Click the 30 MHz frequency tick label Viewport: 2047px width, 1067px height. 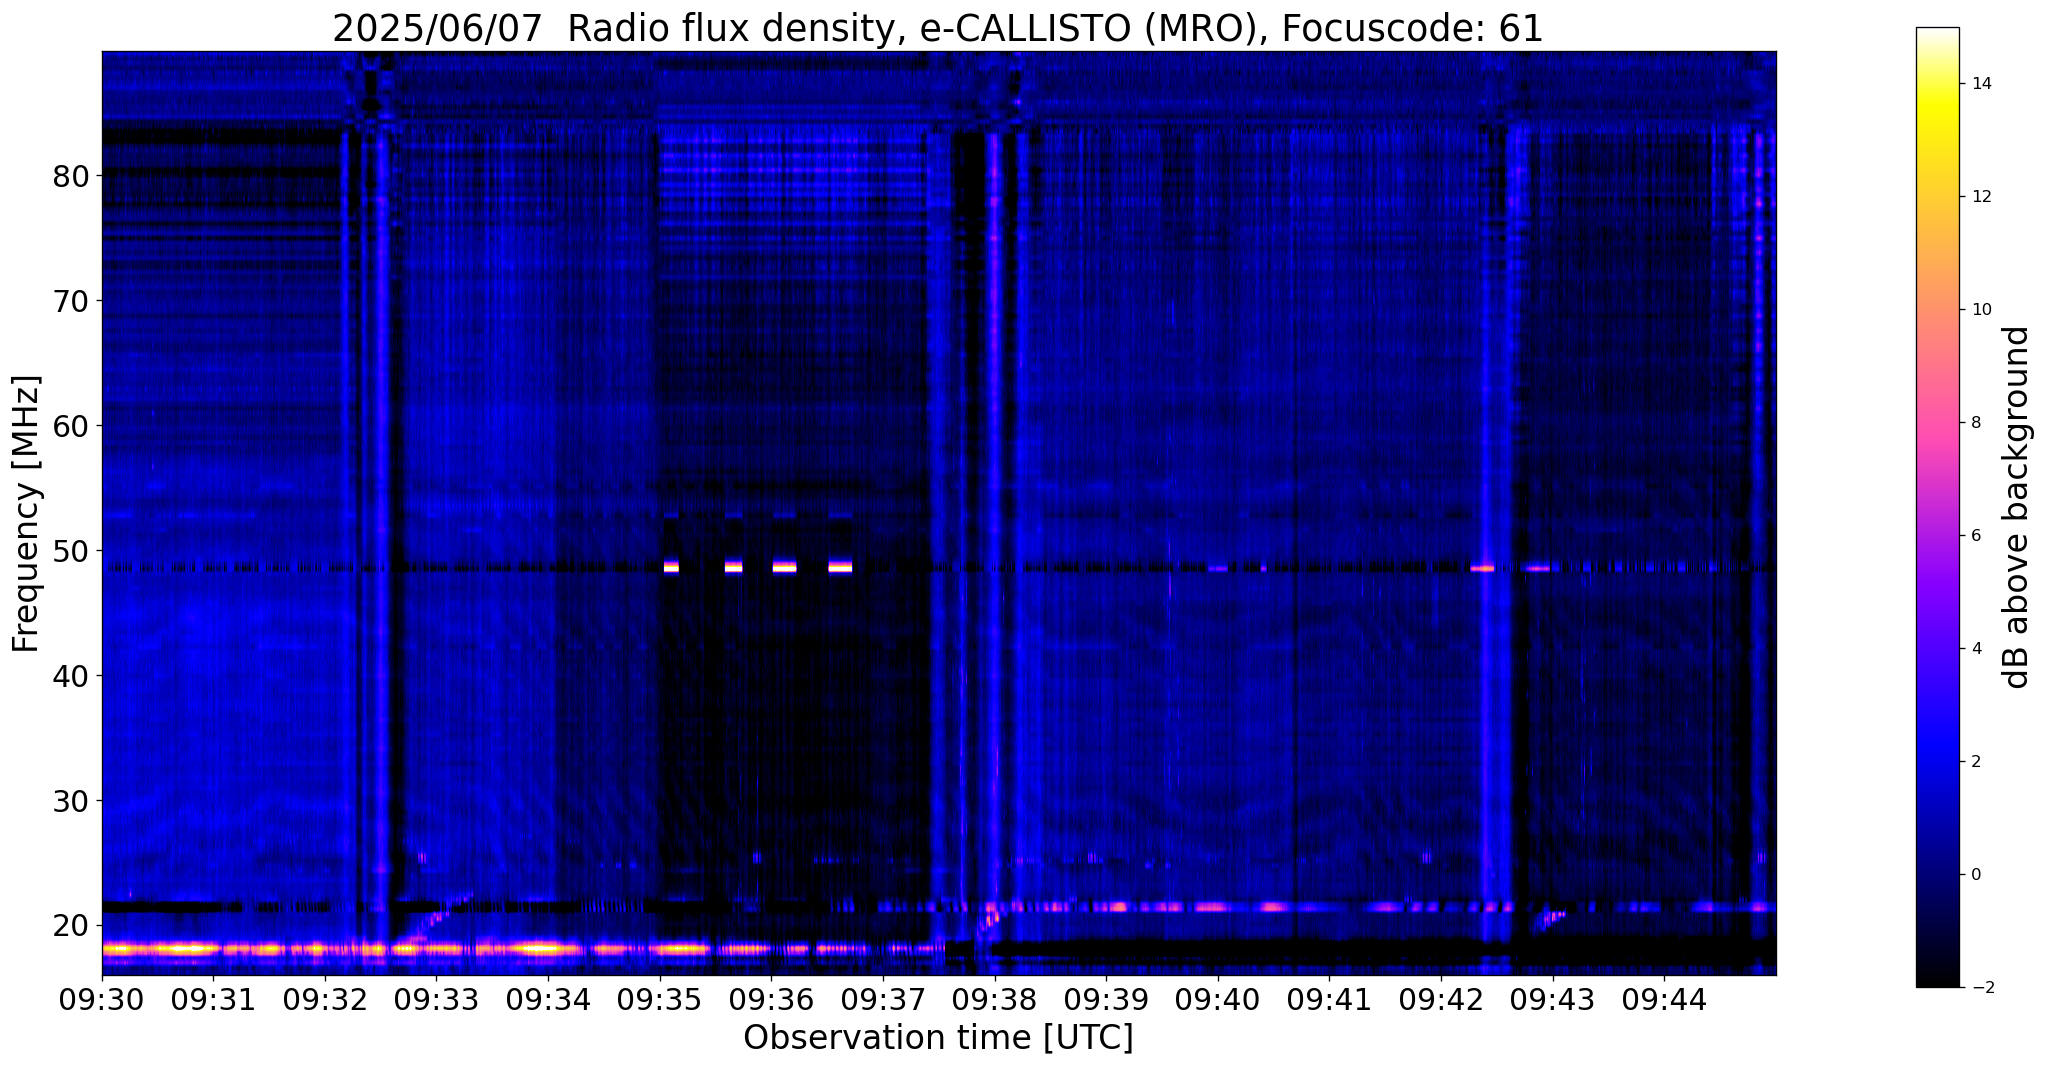[x=71, y=801]
